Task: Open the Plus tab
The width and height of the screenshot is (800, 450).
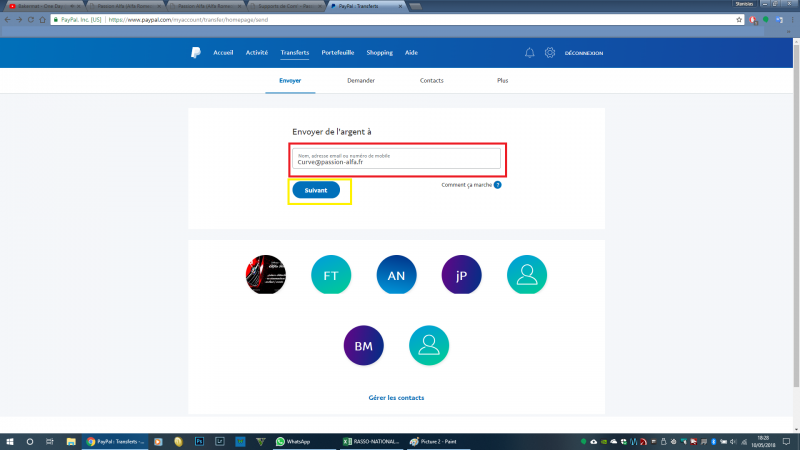Action: (x=502, y=80)
